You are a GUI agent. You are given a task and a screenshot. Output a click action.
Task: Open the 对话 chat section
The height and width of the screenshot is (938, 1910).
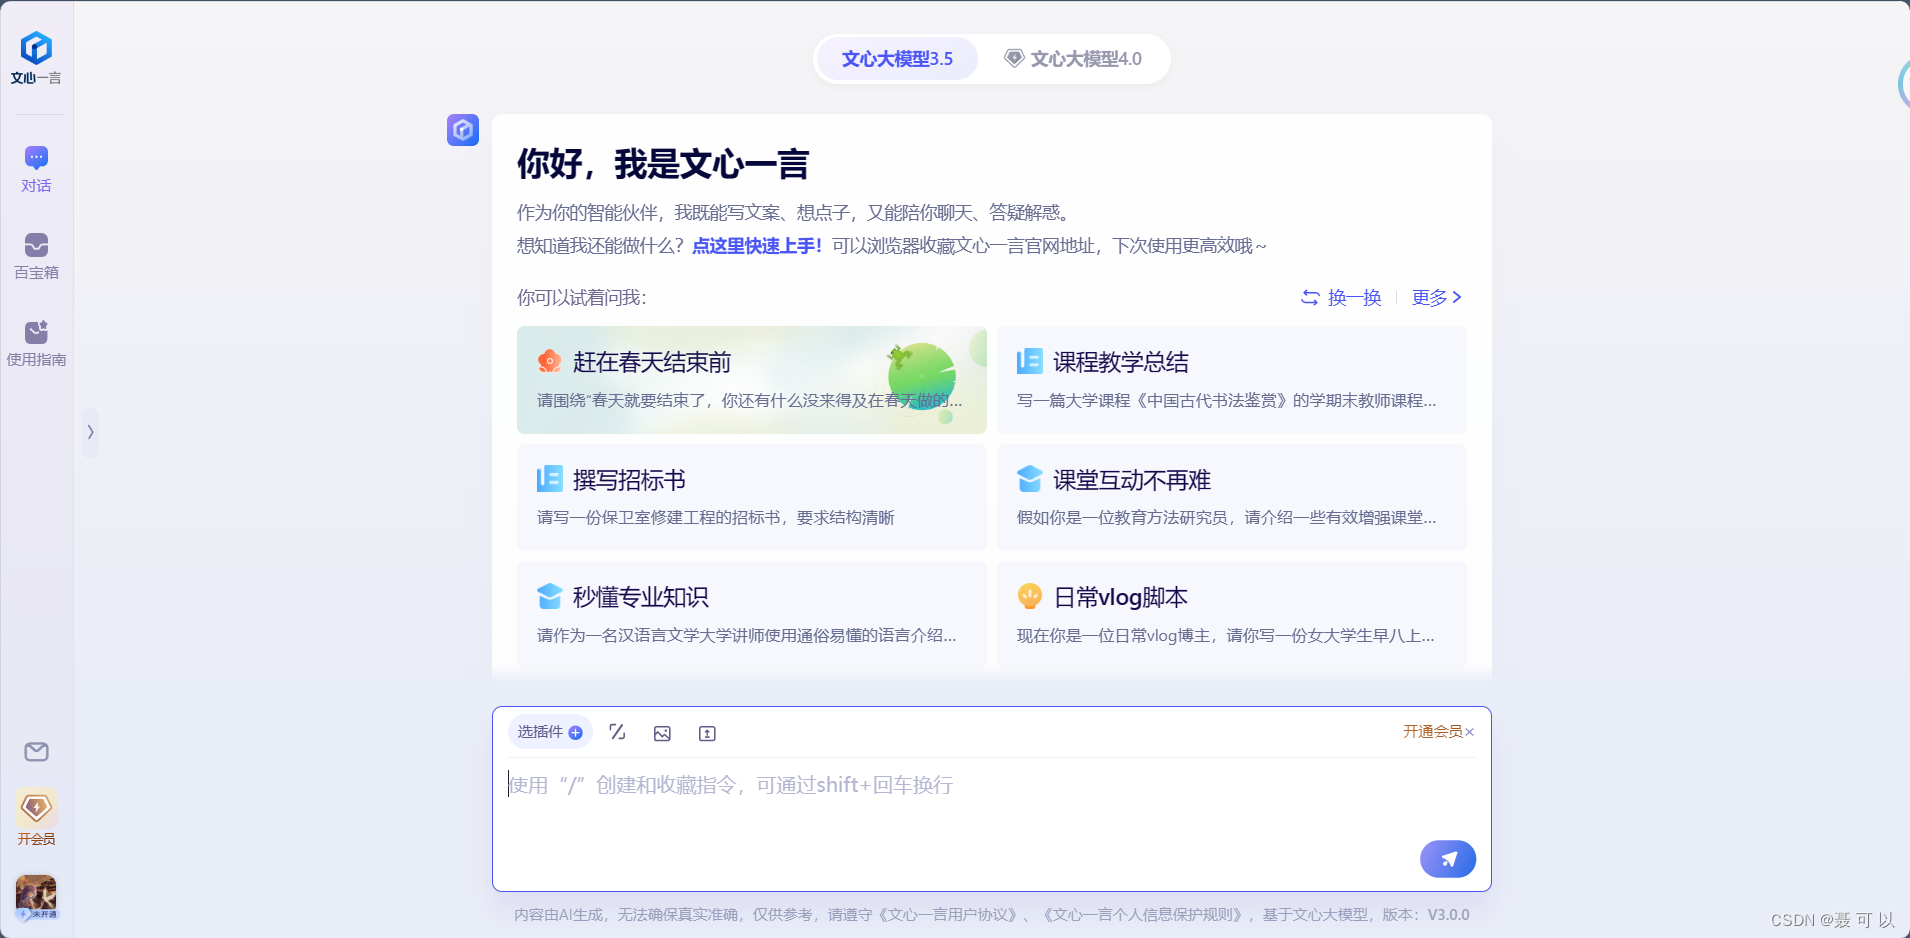36,169
